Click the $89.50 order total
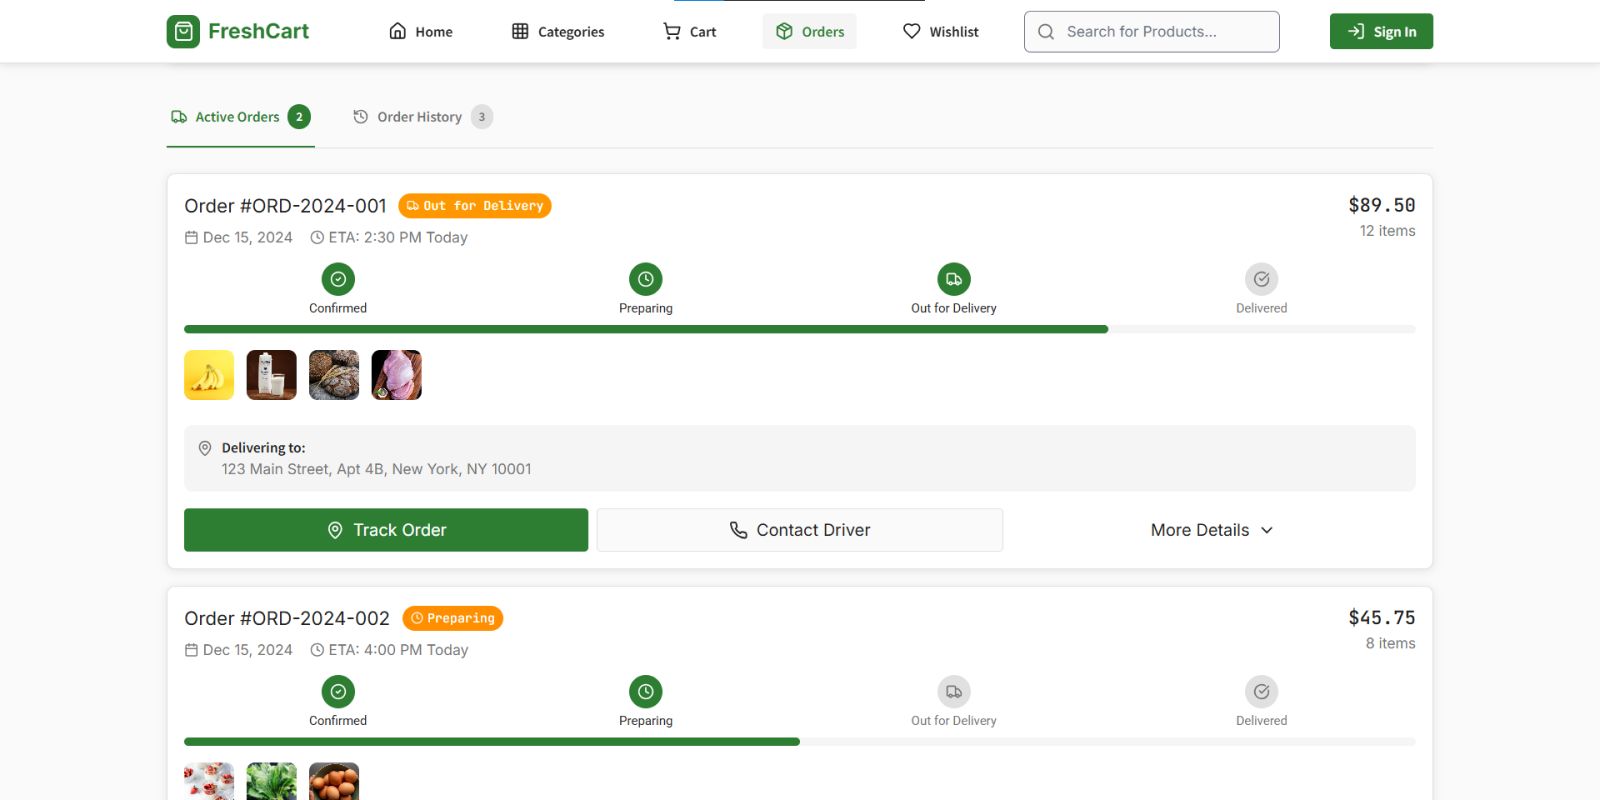1600x800 pixels. tap(1382, 205)
